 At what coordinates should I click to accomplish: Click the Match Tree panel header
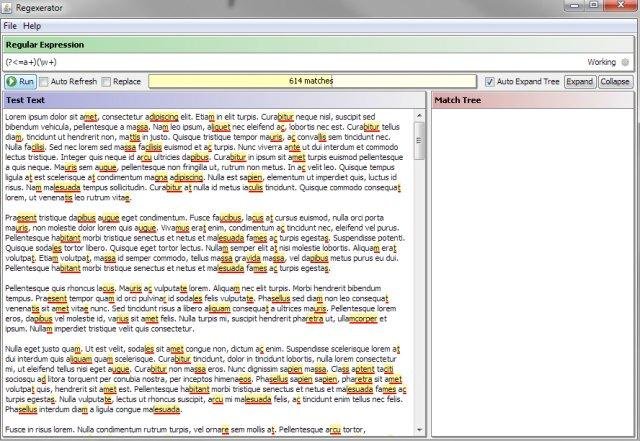533,100
